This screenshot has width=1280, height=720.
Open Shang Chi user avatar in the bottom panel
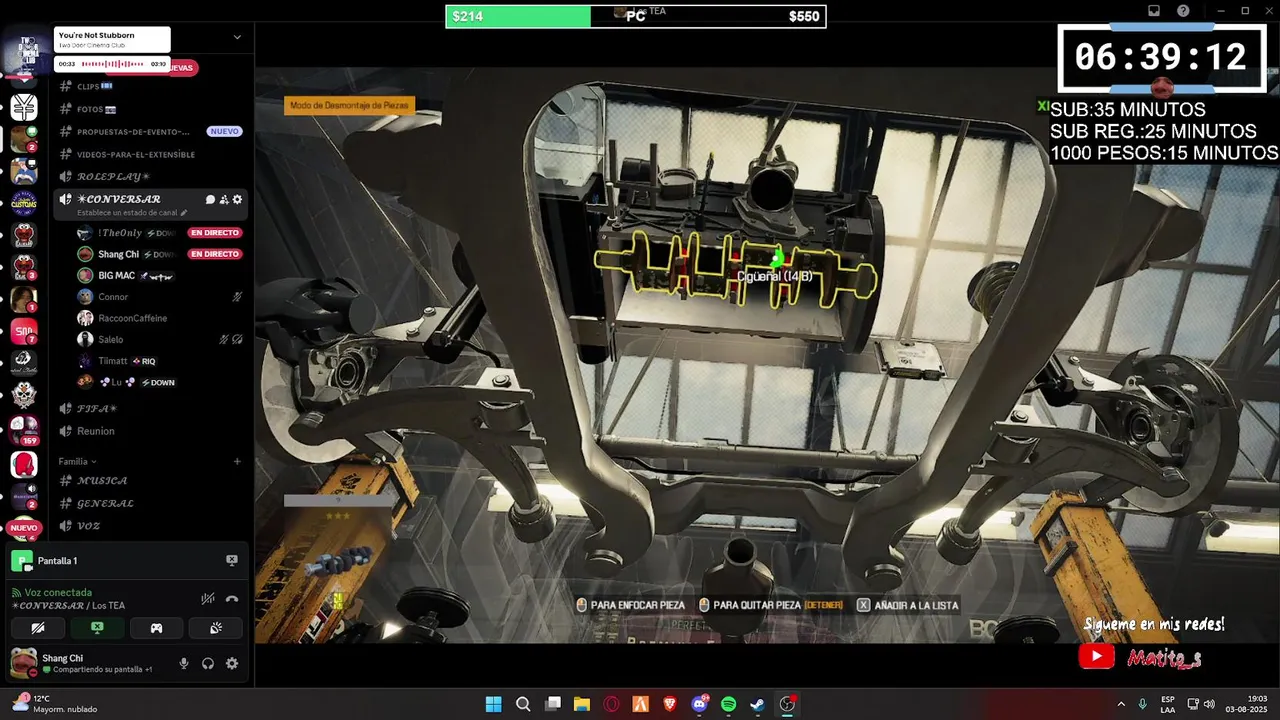click(x=23, y=662)
